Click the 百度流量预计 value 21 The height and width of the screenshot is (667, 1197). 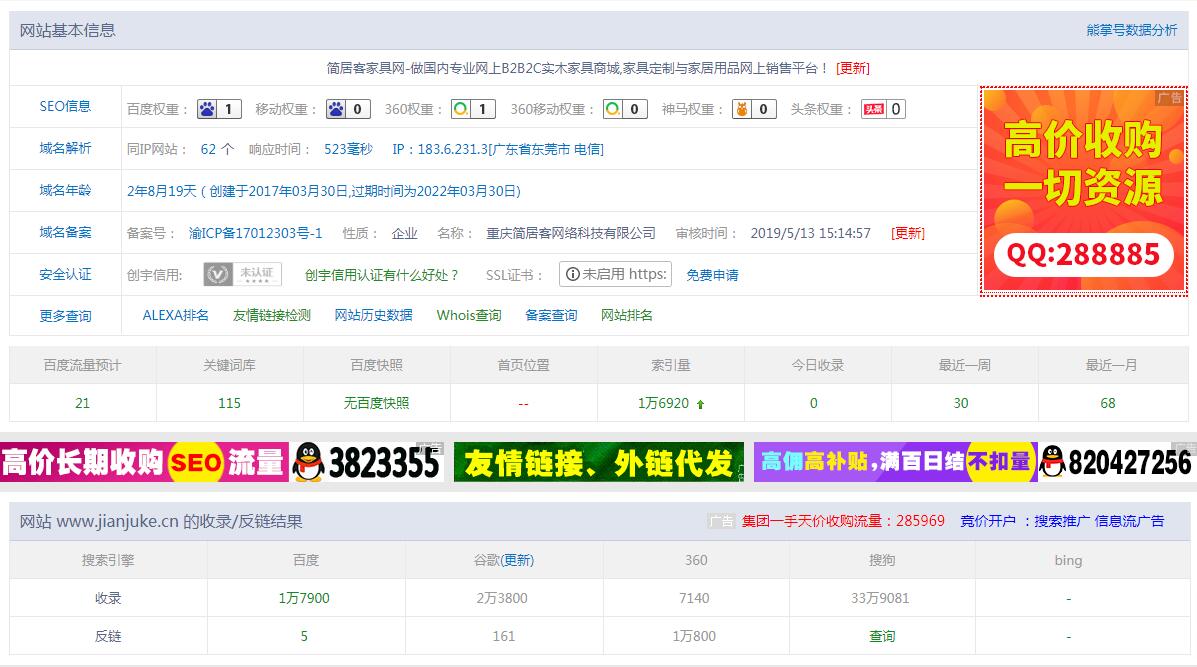point(82,403)
